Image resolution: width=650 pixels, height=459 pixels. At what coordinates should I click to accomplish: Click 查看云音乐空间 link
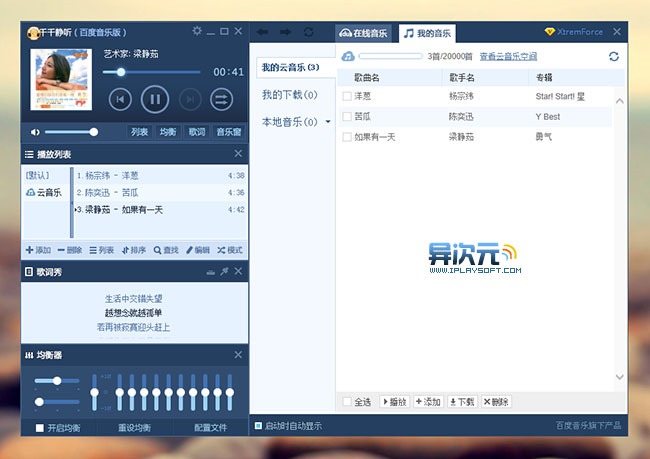click(x=508, y=56)
